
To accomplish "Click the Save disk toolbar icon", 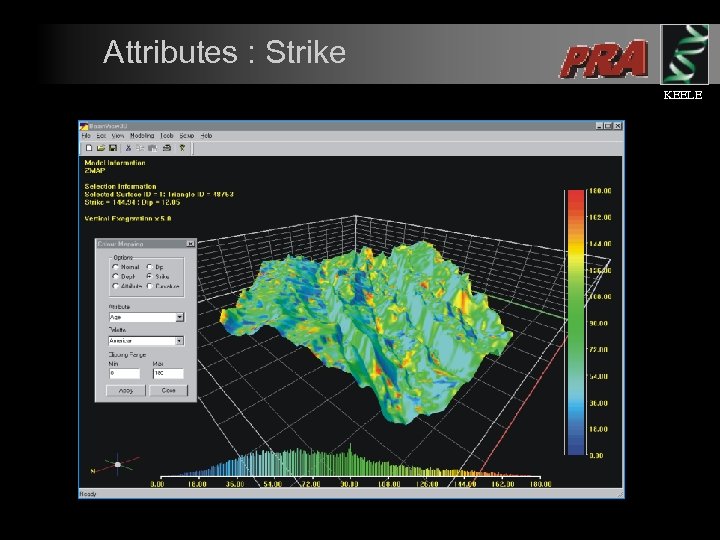I will (112, 148).
